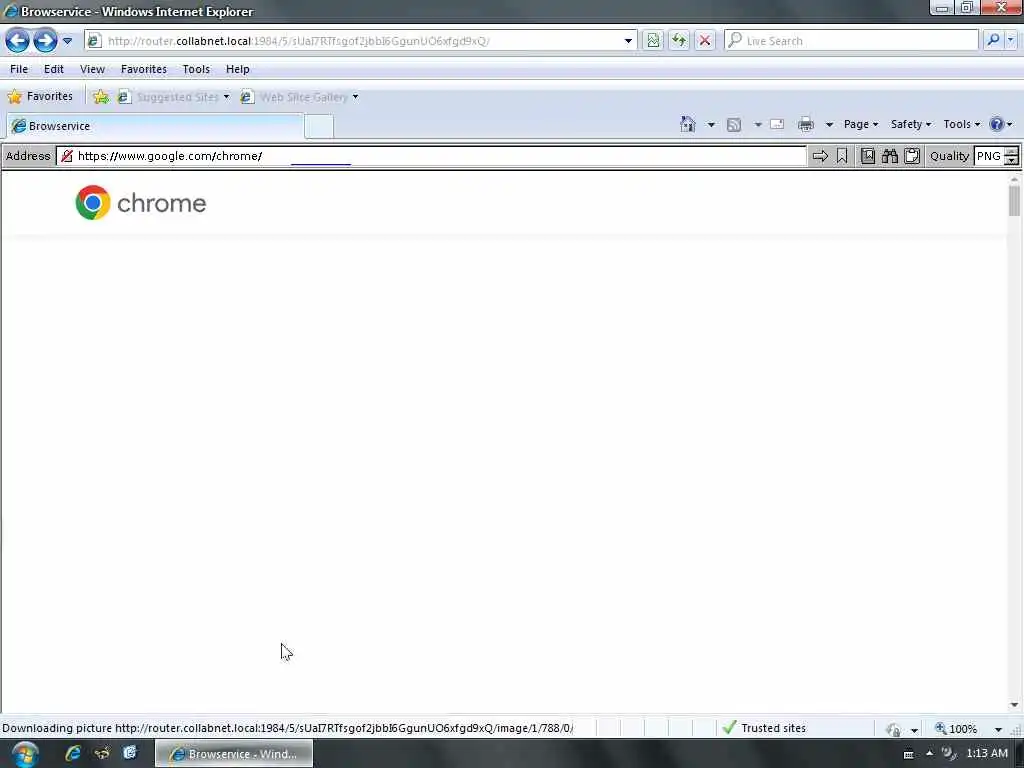Viewport: 1024px width, 768px height.
Task: Open the Favorites menu
Action: point(144,69)
